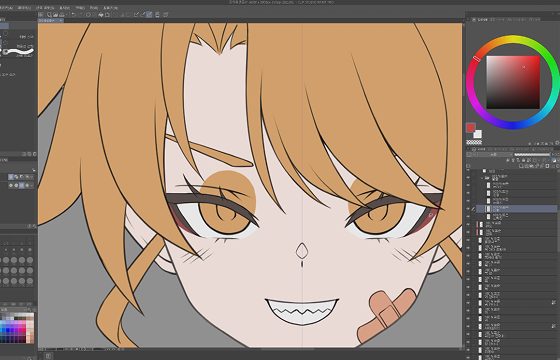Select the highlighted anti-aliasing level button
560x360 pixels.
point(22,185)
